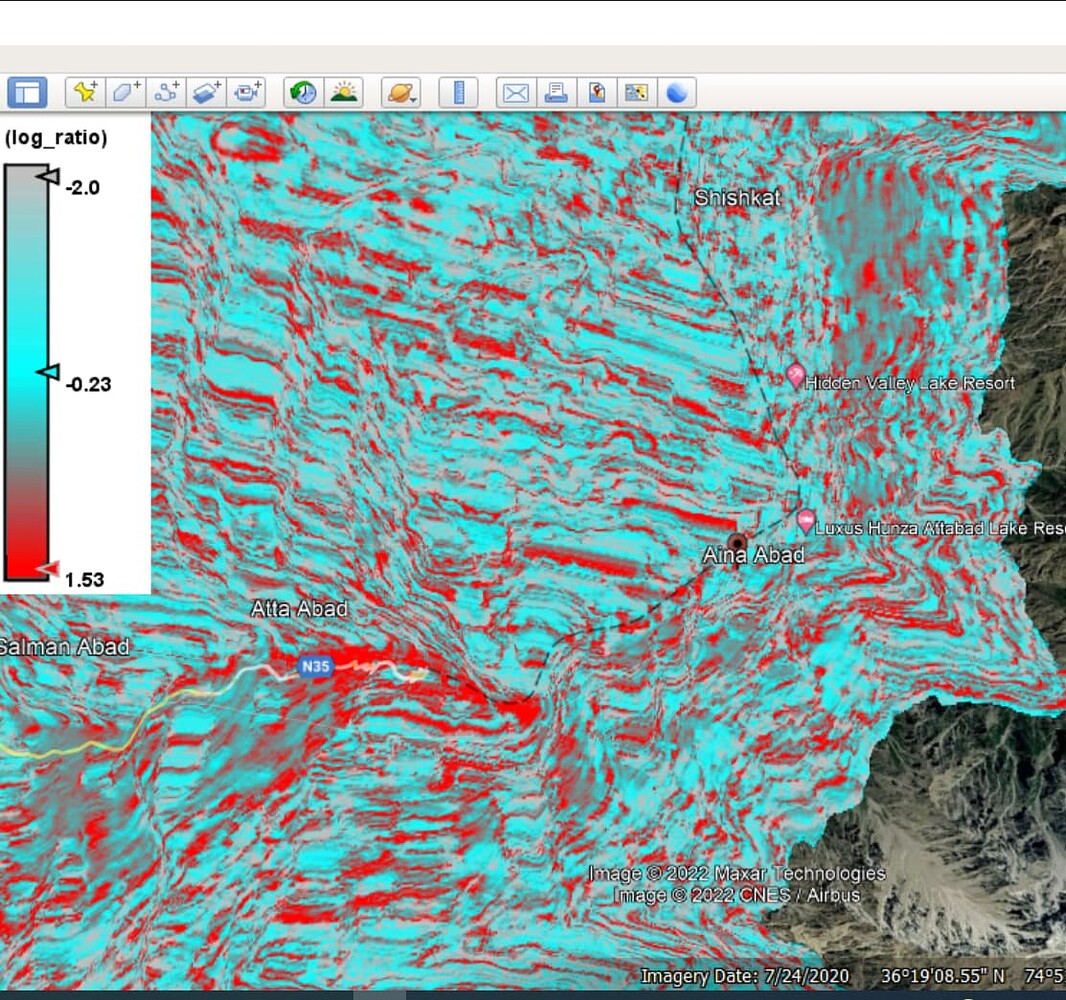This screenshot has height=1000, width=1066.
Task: Toggle the sidebar panel visibility
Action: coord(25,92)
